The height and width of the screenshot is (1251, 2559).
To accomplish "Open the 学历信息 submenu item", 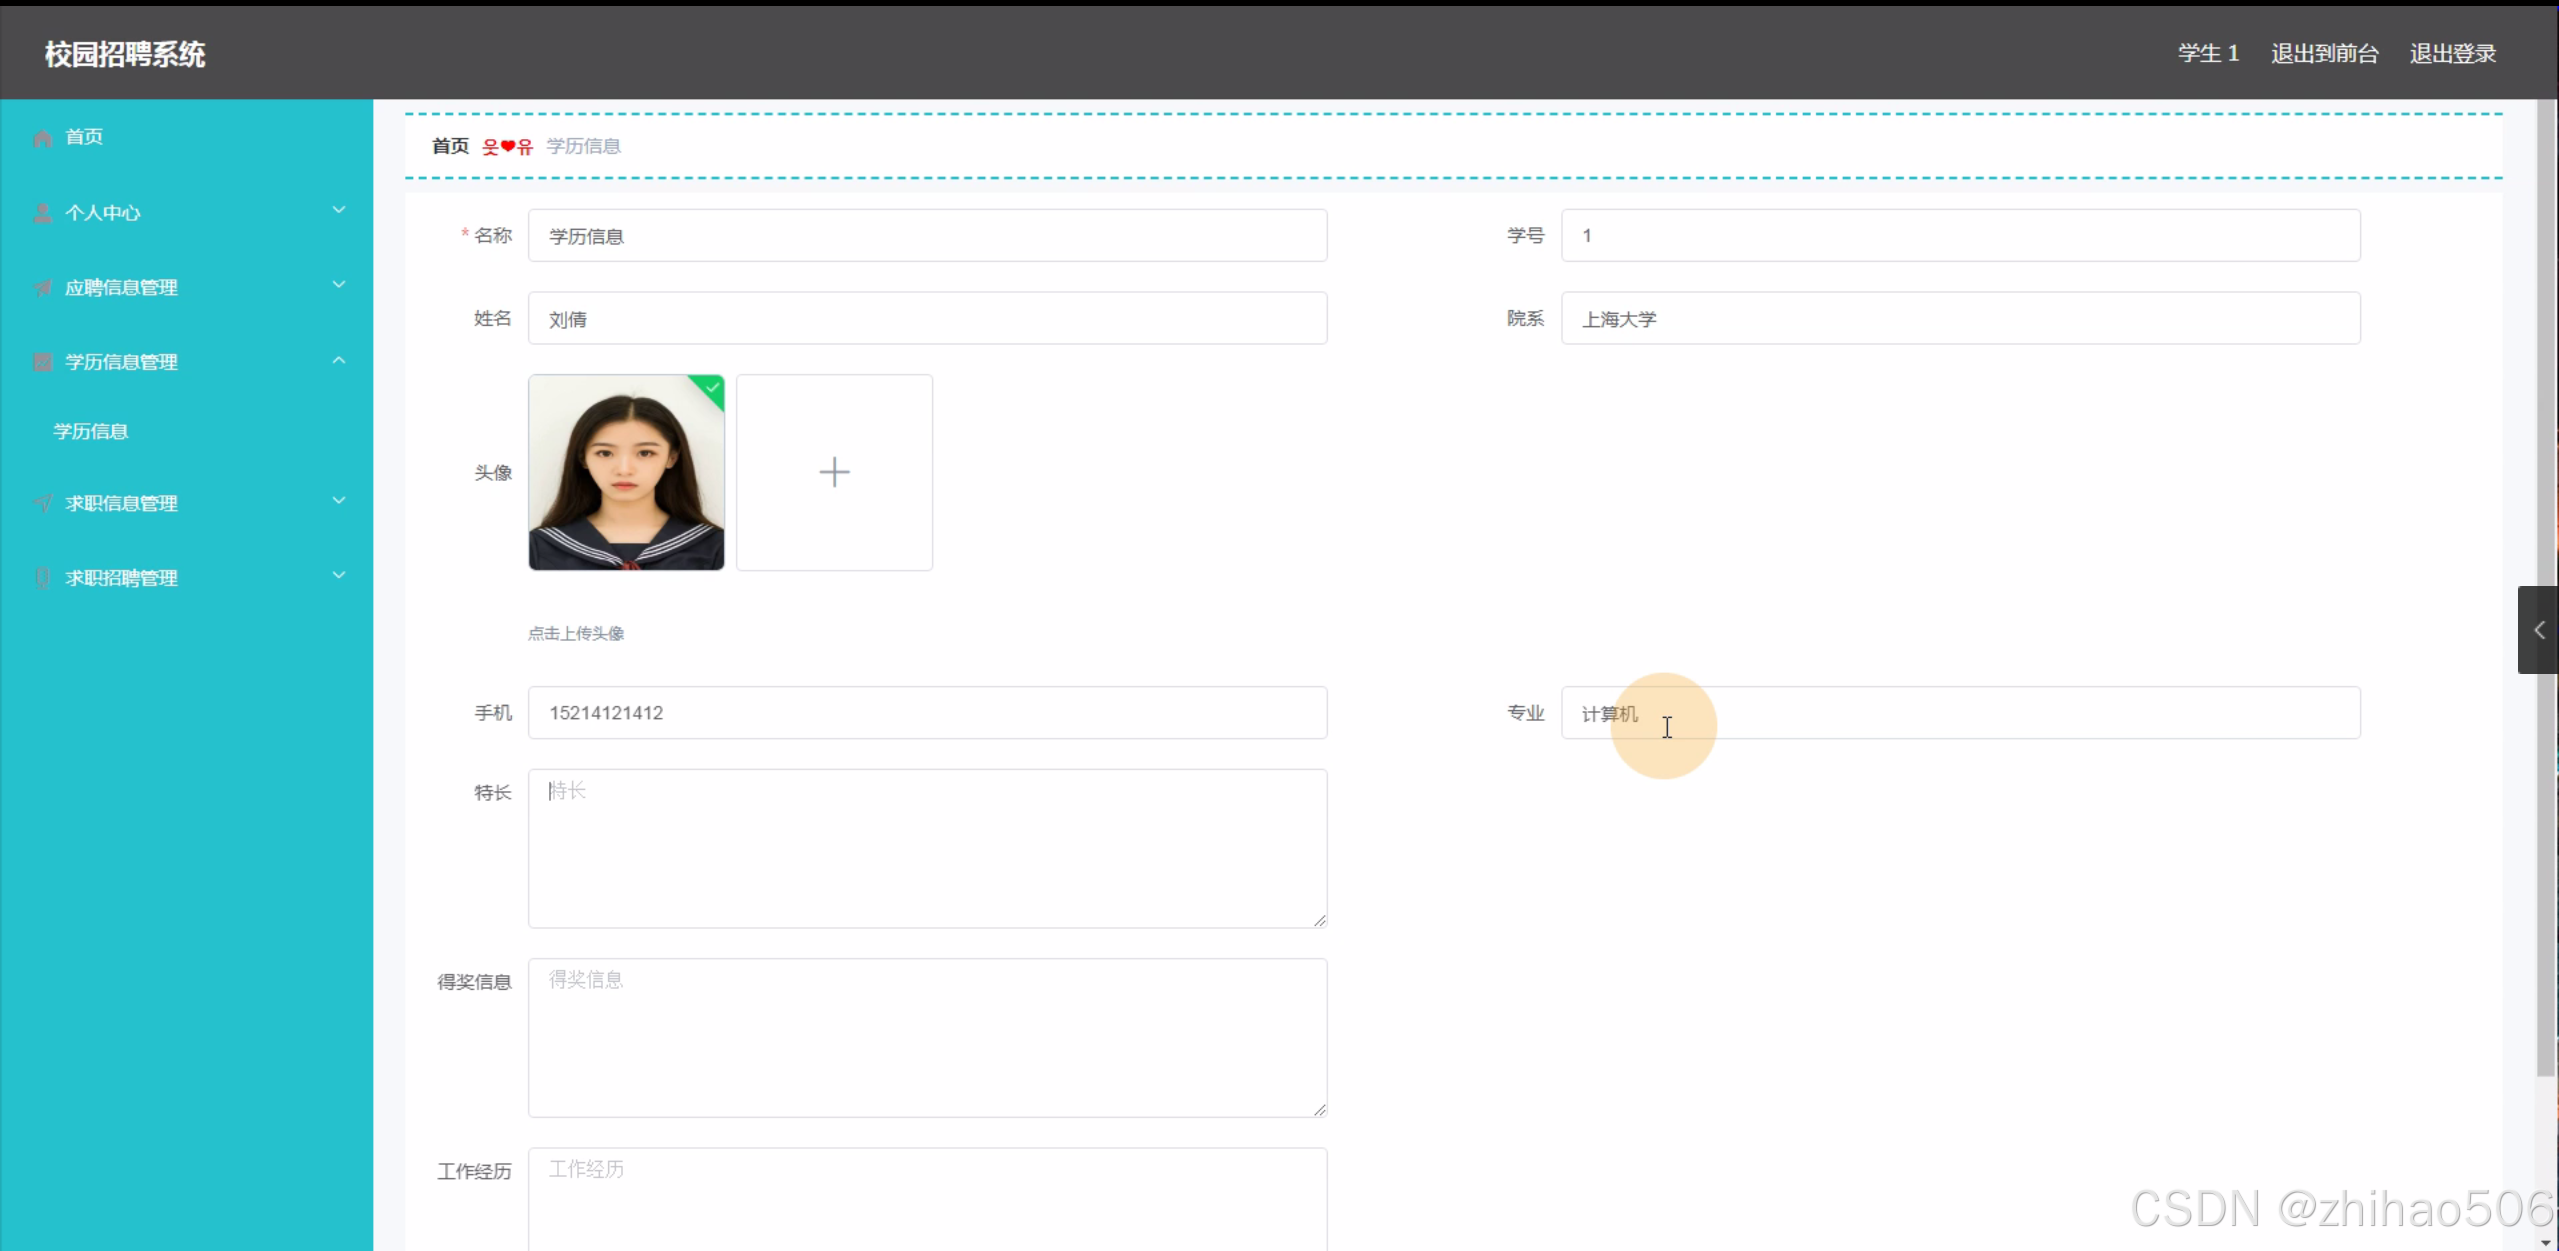I will [x=91, y=431].
